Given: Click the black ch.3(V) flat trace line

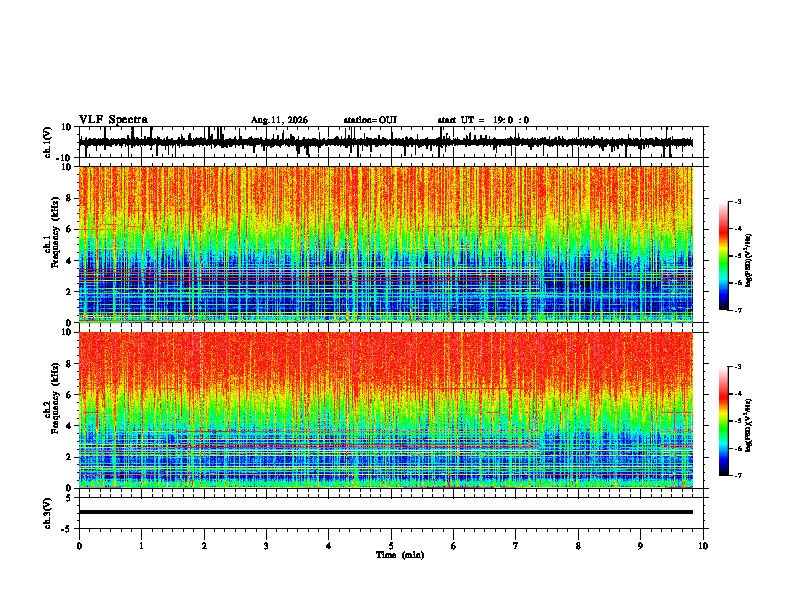Looking at the screenshot, I should click(x=386, y=512).
